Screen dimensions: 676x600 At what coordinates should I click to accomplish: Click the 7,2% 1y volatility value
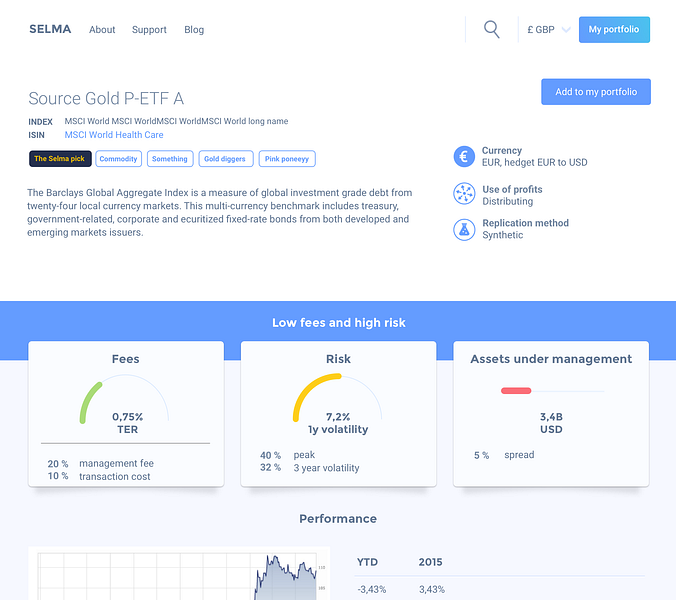338,423
